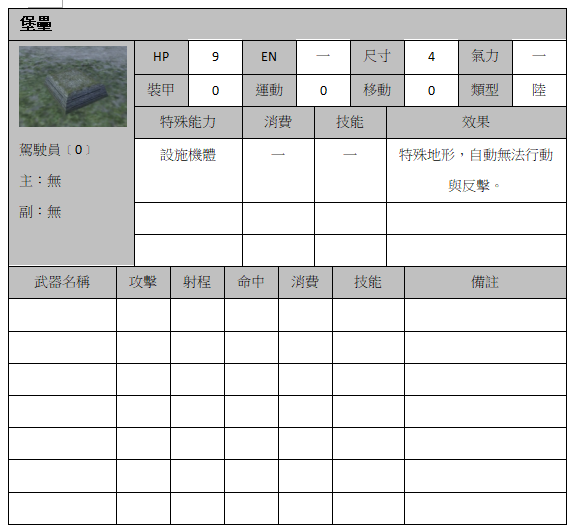Image resolution: width=575 pixels, height=532 pixels.
Task: Select the 陸 type value
Action: pyautogui.click(x=539, y=91)
